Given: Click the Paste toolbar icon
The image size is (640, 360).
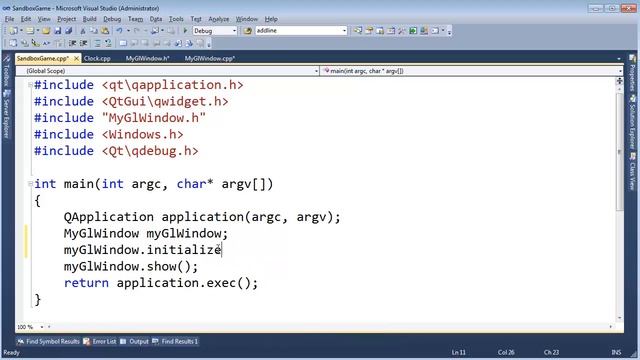Looking at the screenshot, I should click(105, 31).
